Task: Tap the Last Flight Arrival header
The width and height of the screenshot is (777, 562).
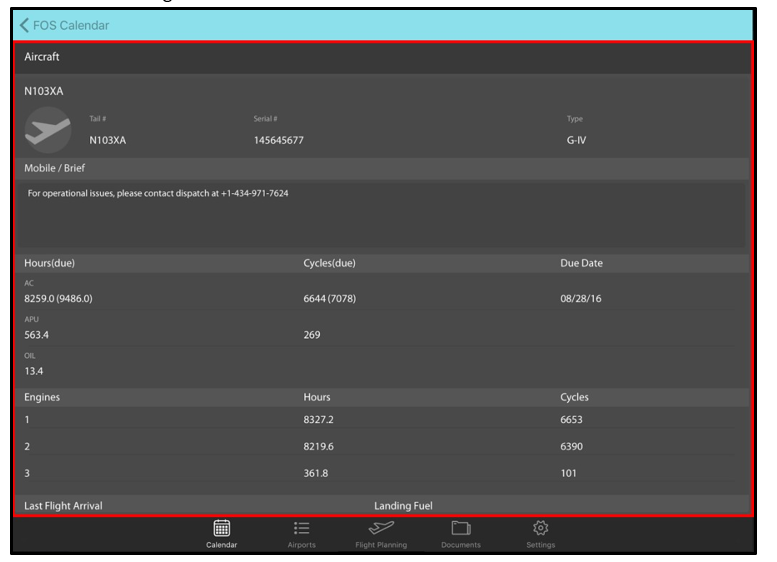Action: tap(63, 506)
